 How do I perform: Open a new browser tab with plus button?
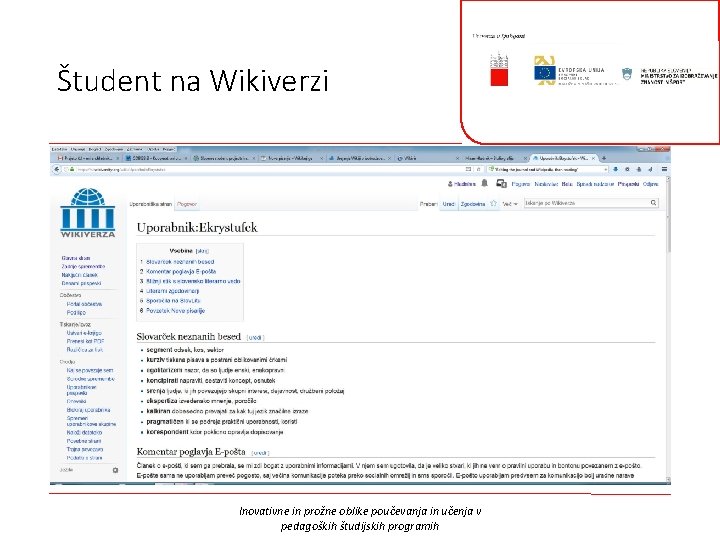pos(604,158)
